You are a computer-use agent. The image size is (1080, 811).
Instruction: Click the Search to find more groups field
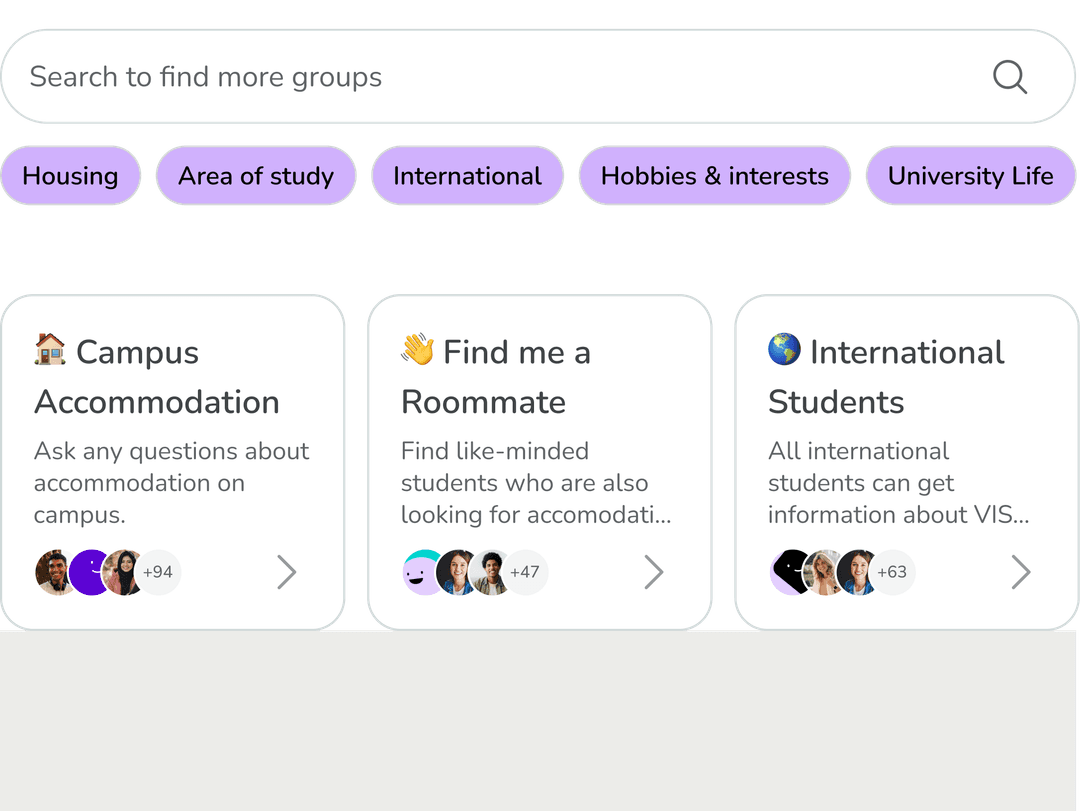pos(400,76)
